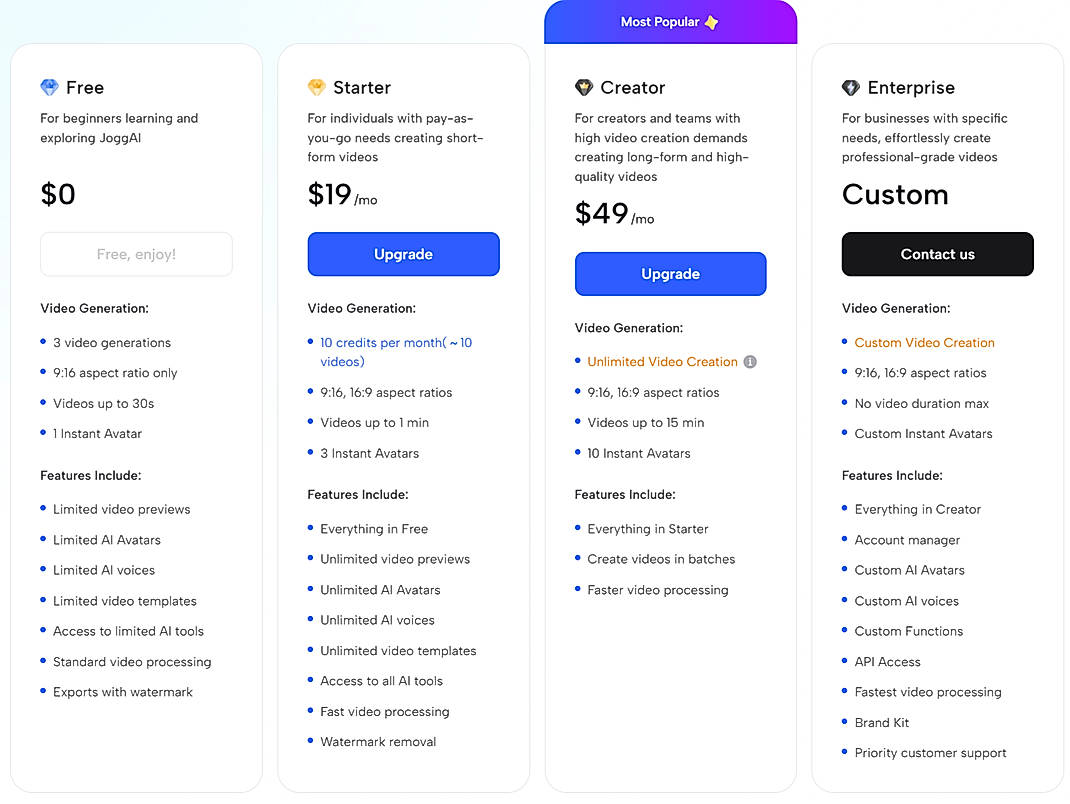Select the Most Popular banner
This screenshot has width=1070, height=804.
(x=670, y=21)
